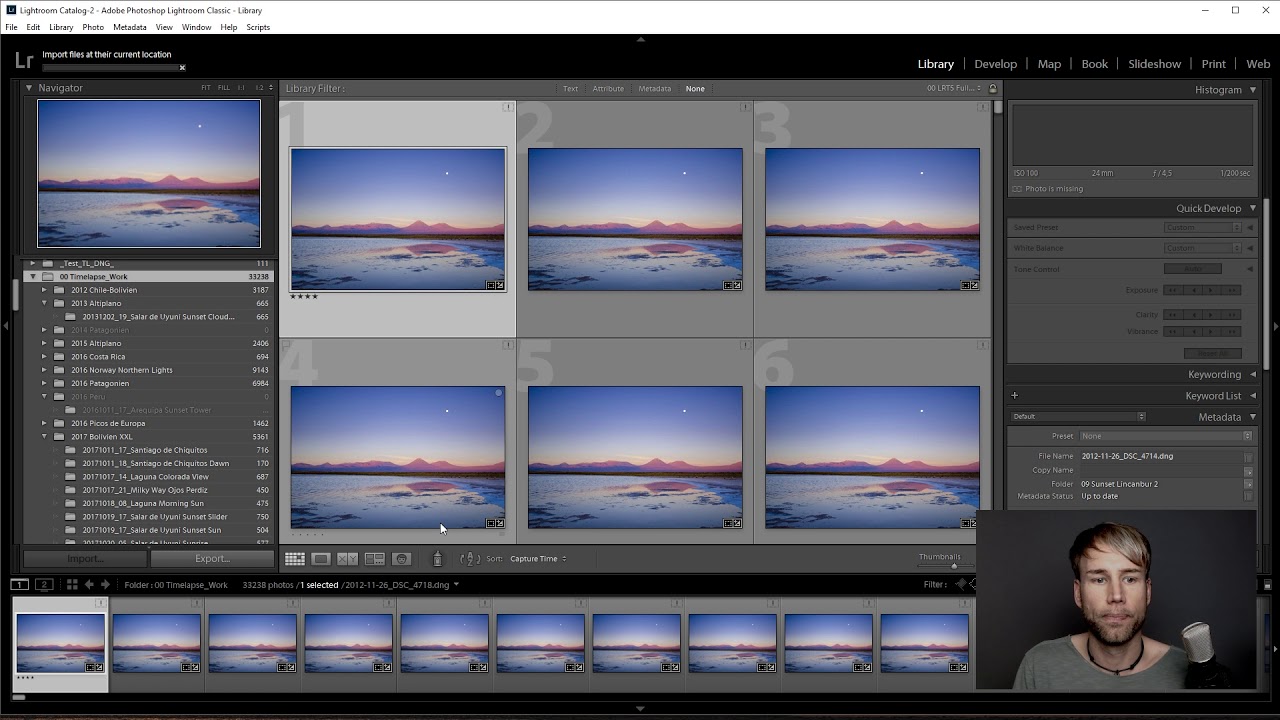Viewport: 1280px width, 720px height.
Task: Open Metadata Preset None dropdown
Action: 1166,436
